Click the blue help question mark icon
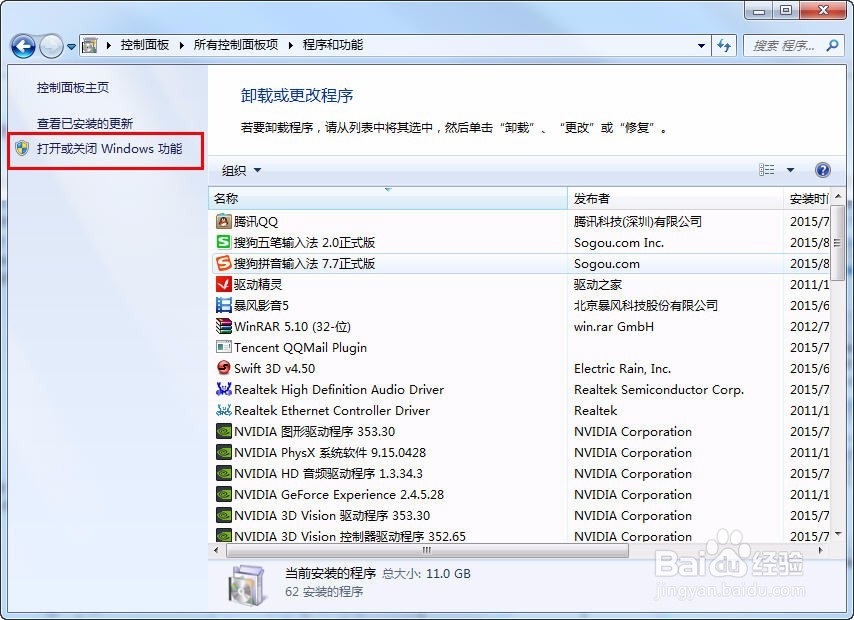Viewport: 854px width, 620px height. click(x=822, y=171)
